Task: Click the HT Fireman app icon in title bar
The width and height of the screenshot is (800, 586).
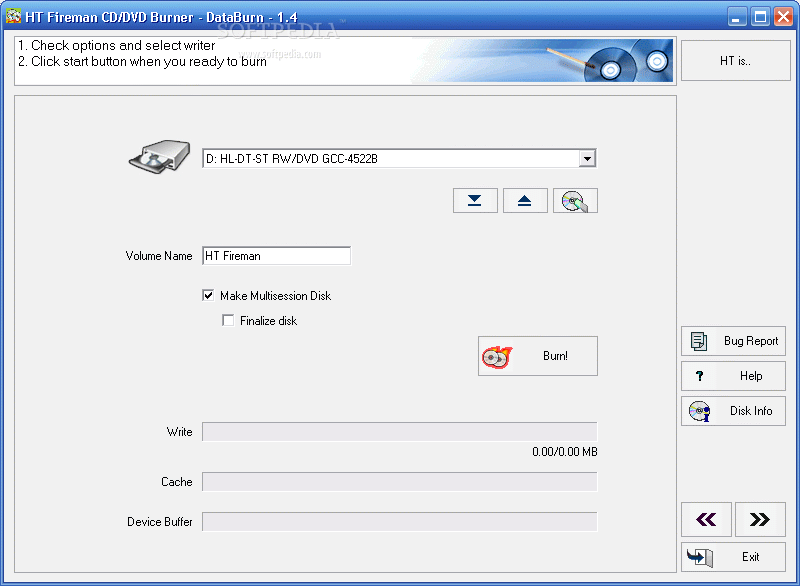Action: [13, 16]
